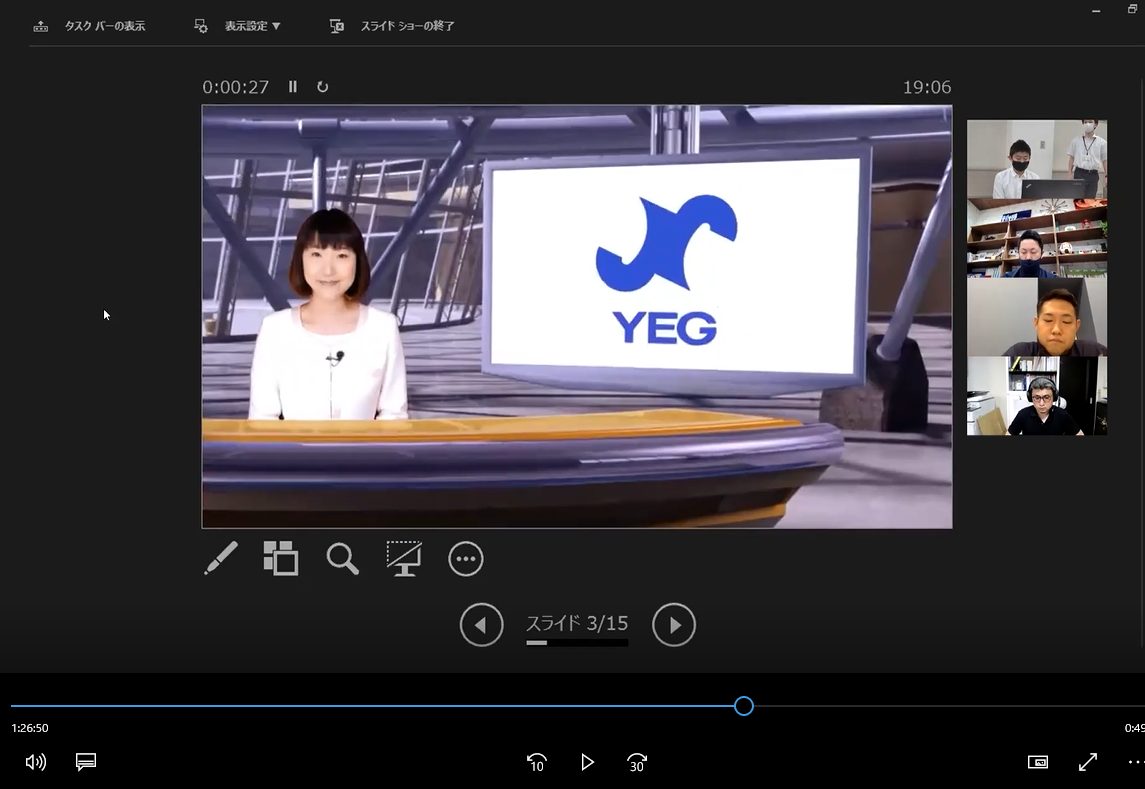The image size is (1145, 789).
Task: Enter full screen mode
Action: click(1088, 763)
